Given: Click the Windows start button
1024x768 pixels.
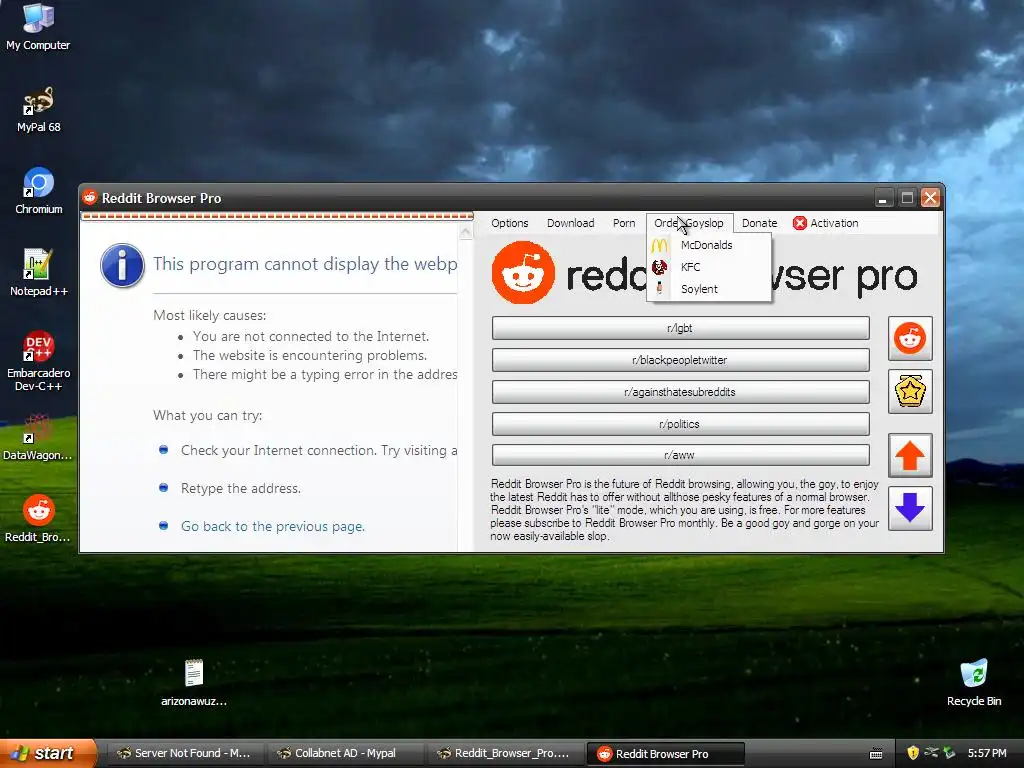Looking at the screenshot, I should click(x=48, y=753).
